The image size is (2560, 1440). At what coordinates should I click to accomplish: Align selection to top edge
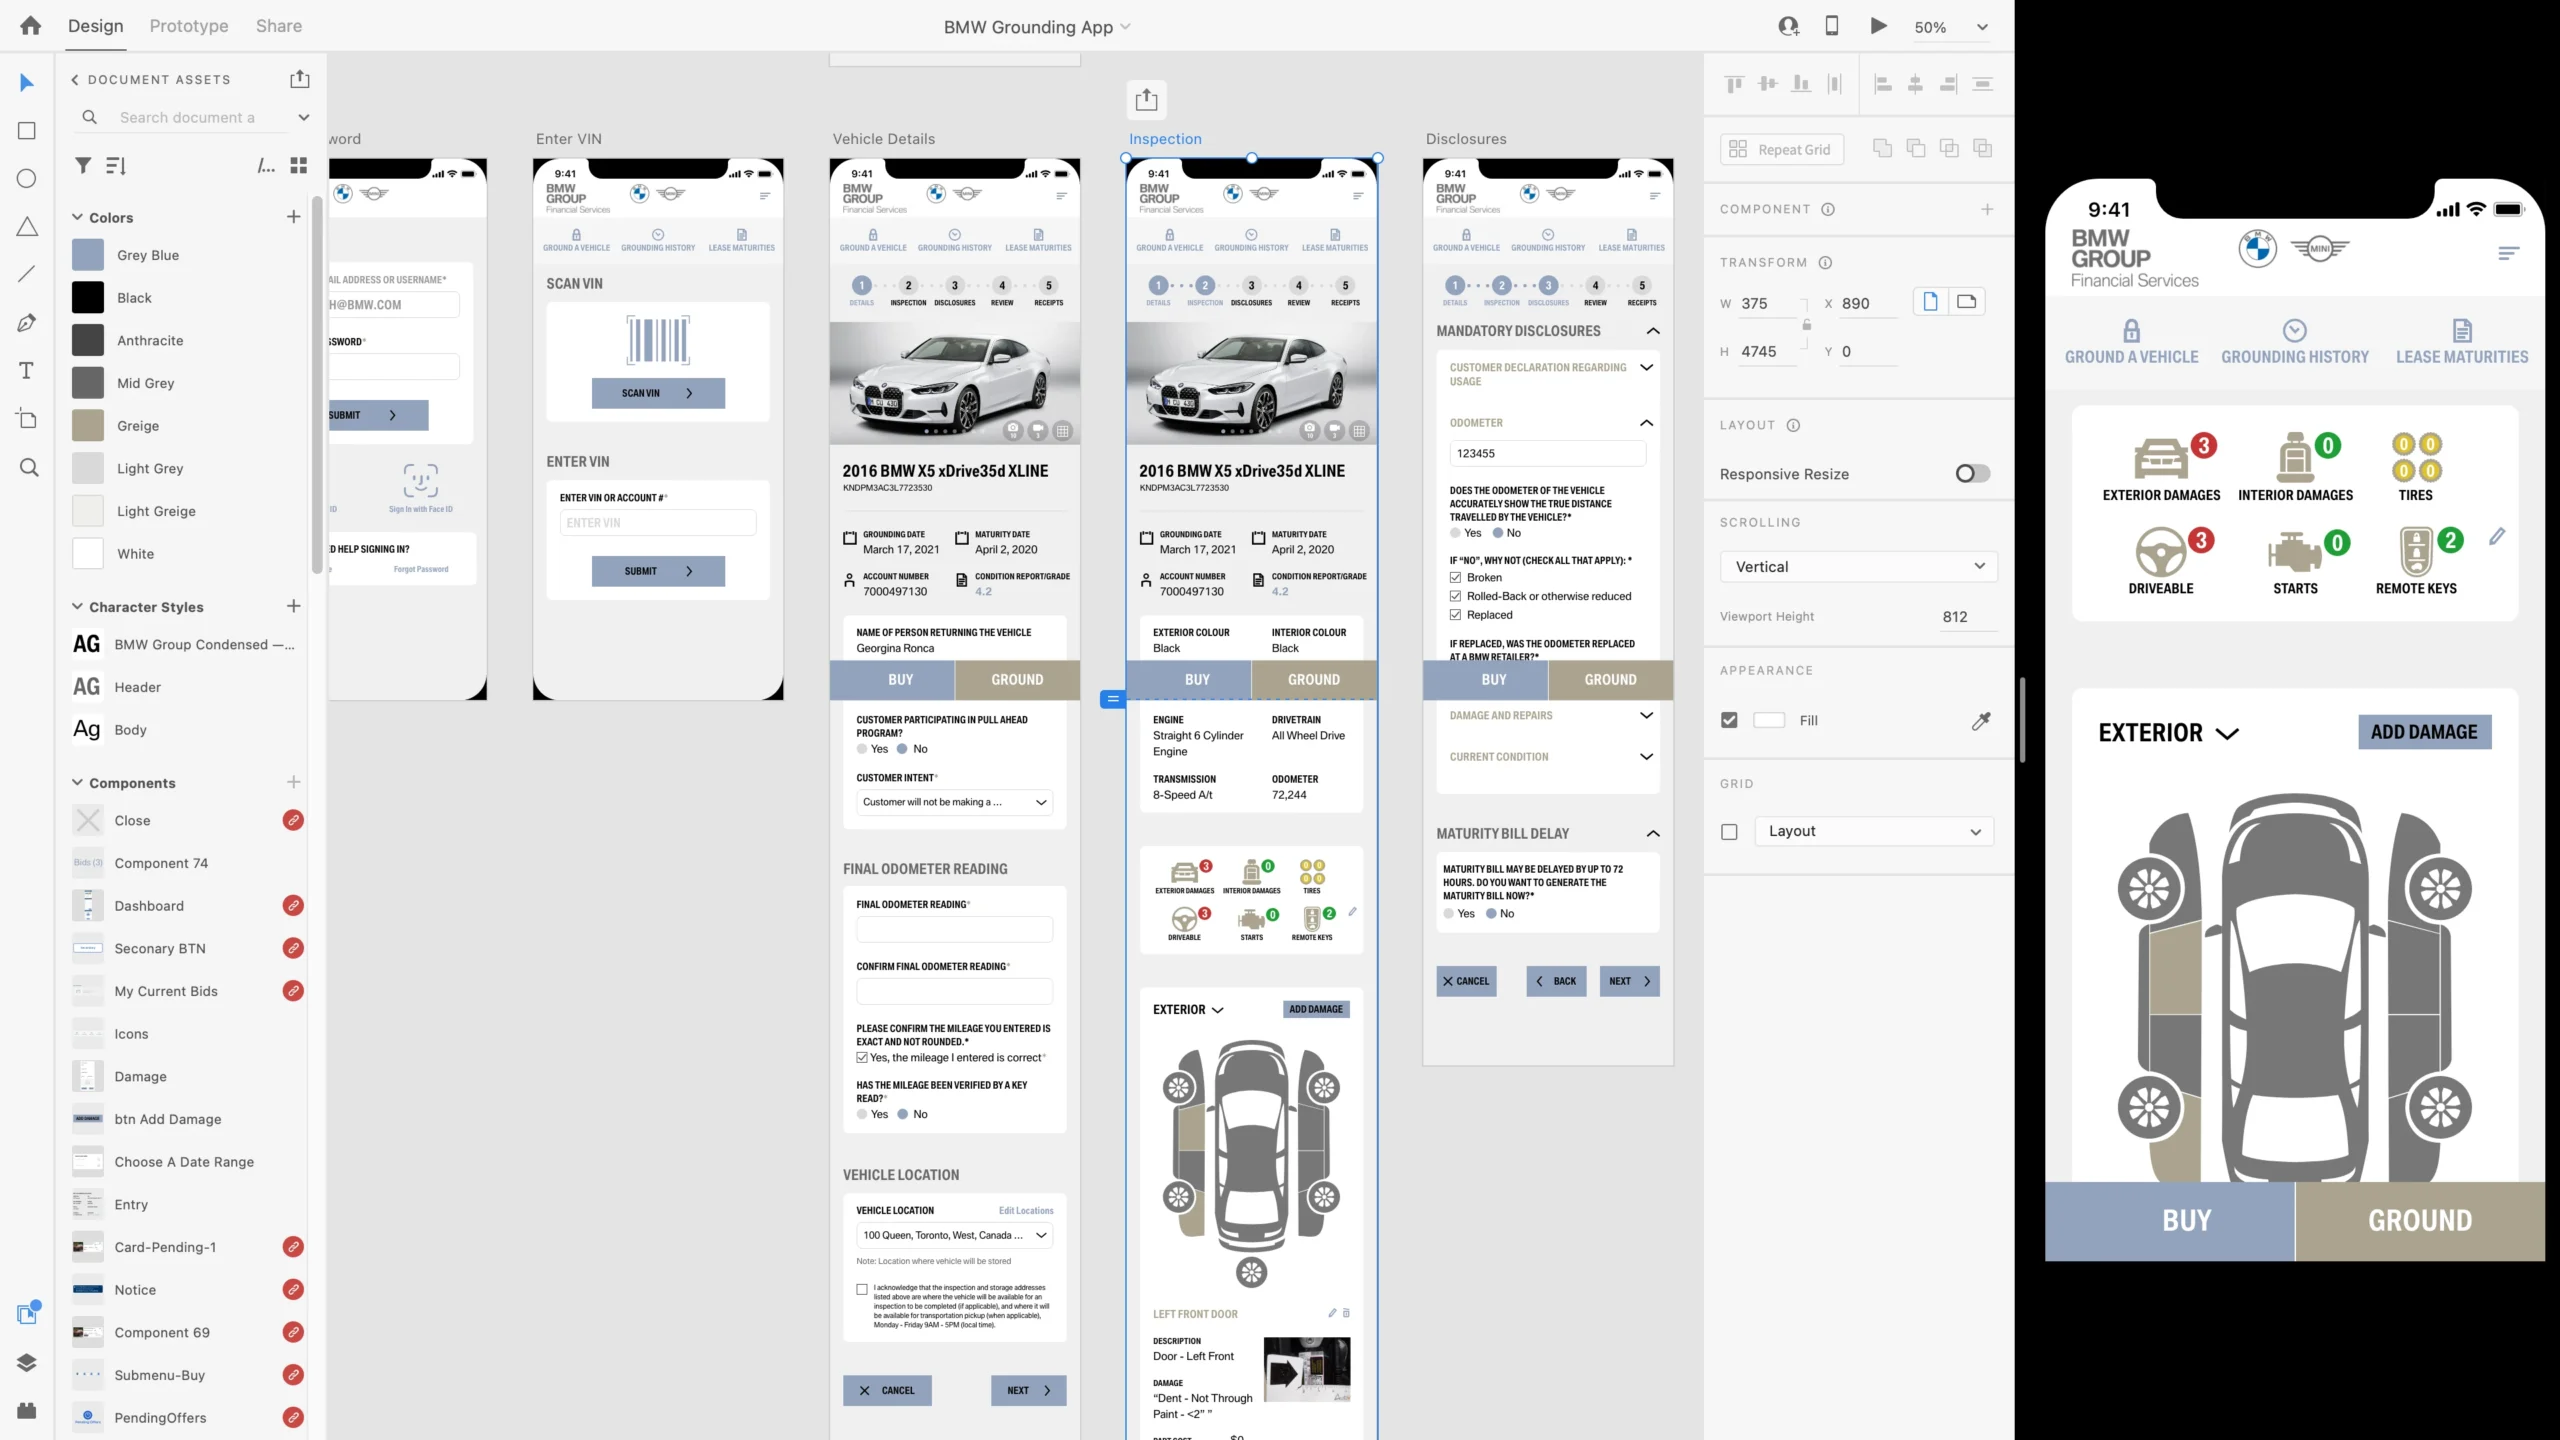pos(1735,84)
